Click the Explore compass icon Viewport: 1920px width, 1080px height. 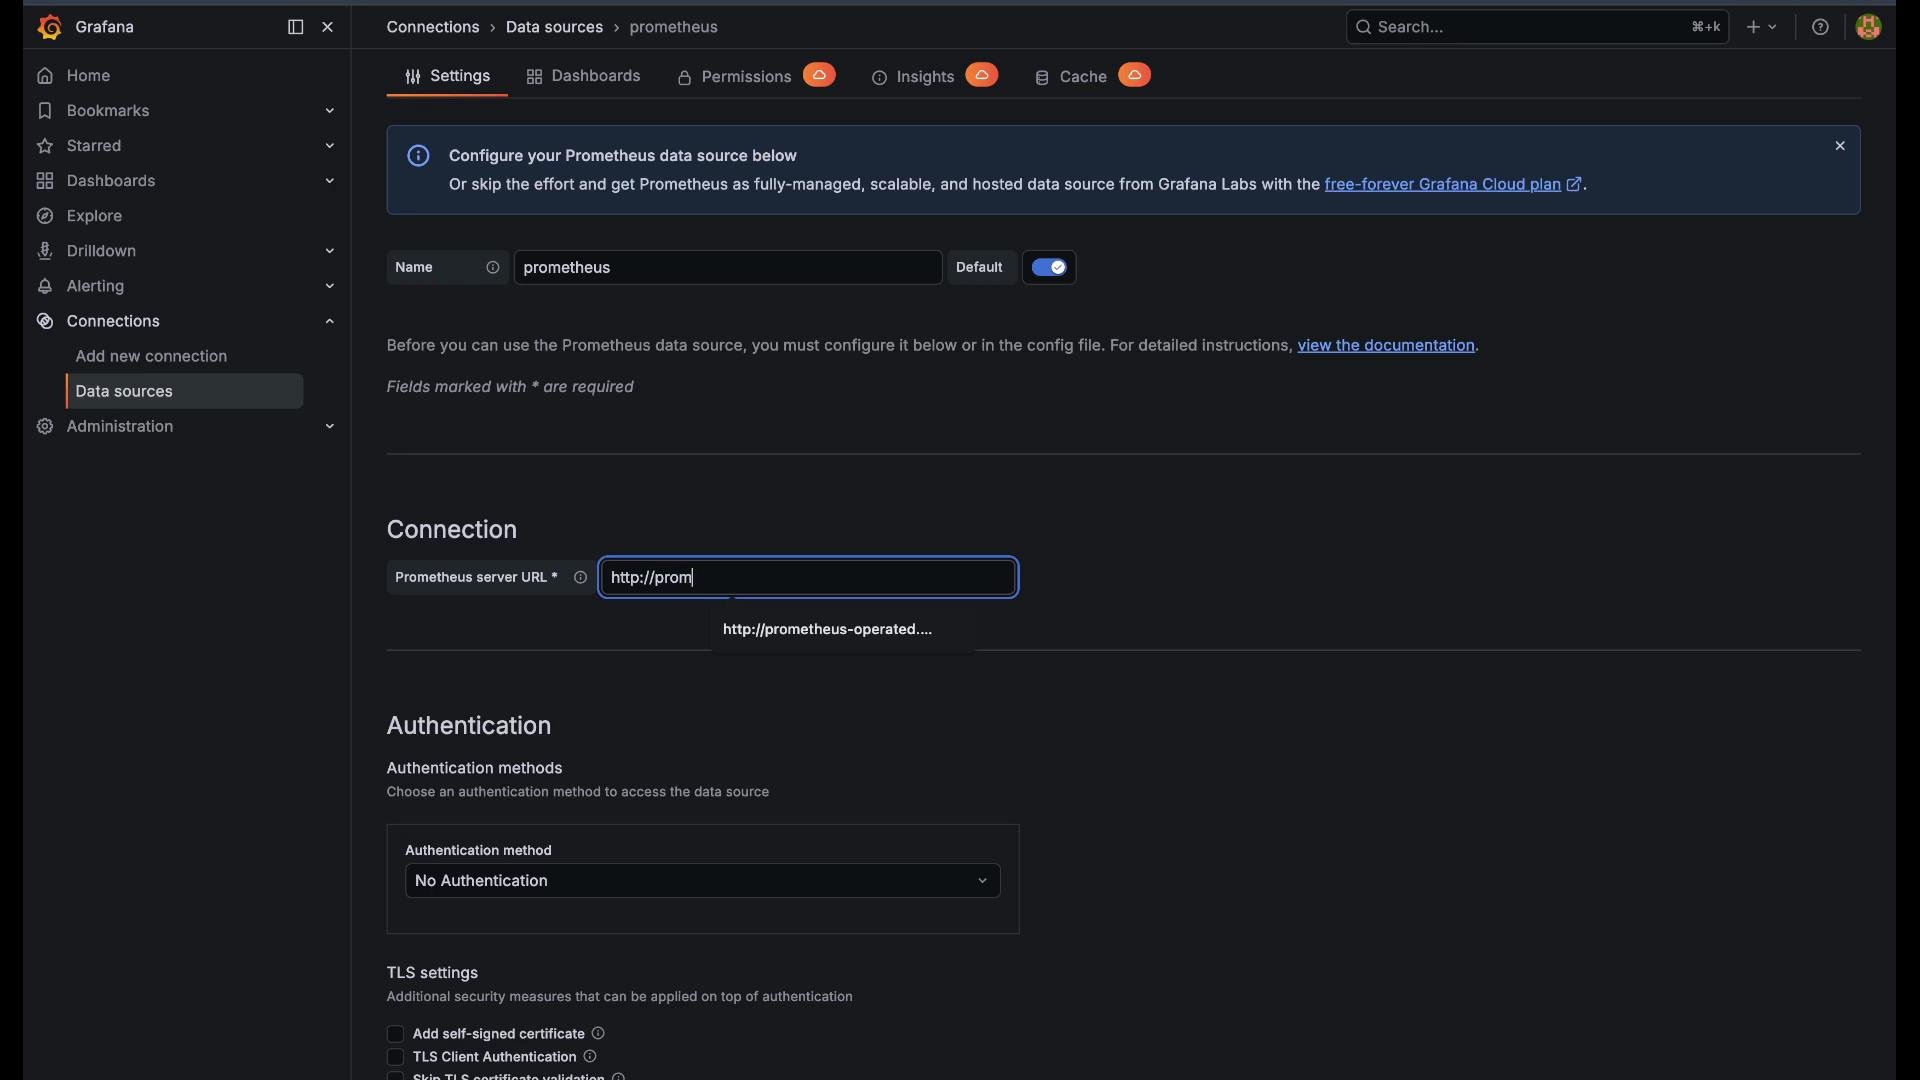[45, 216]
